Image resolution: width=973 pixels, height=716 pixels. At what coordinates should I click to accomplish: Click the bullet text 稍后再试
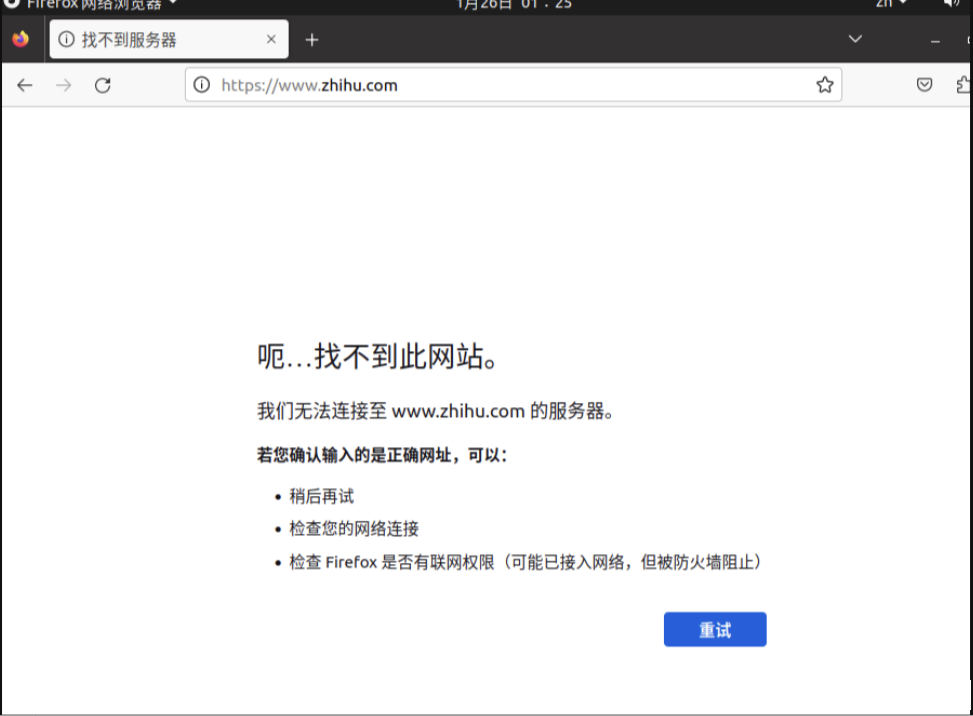(321, 496)
